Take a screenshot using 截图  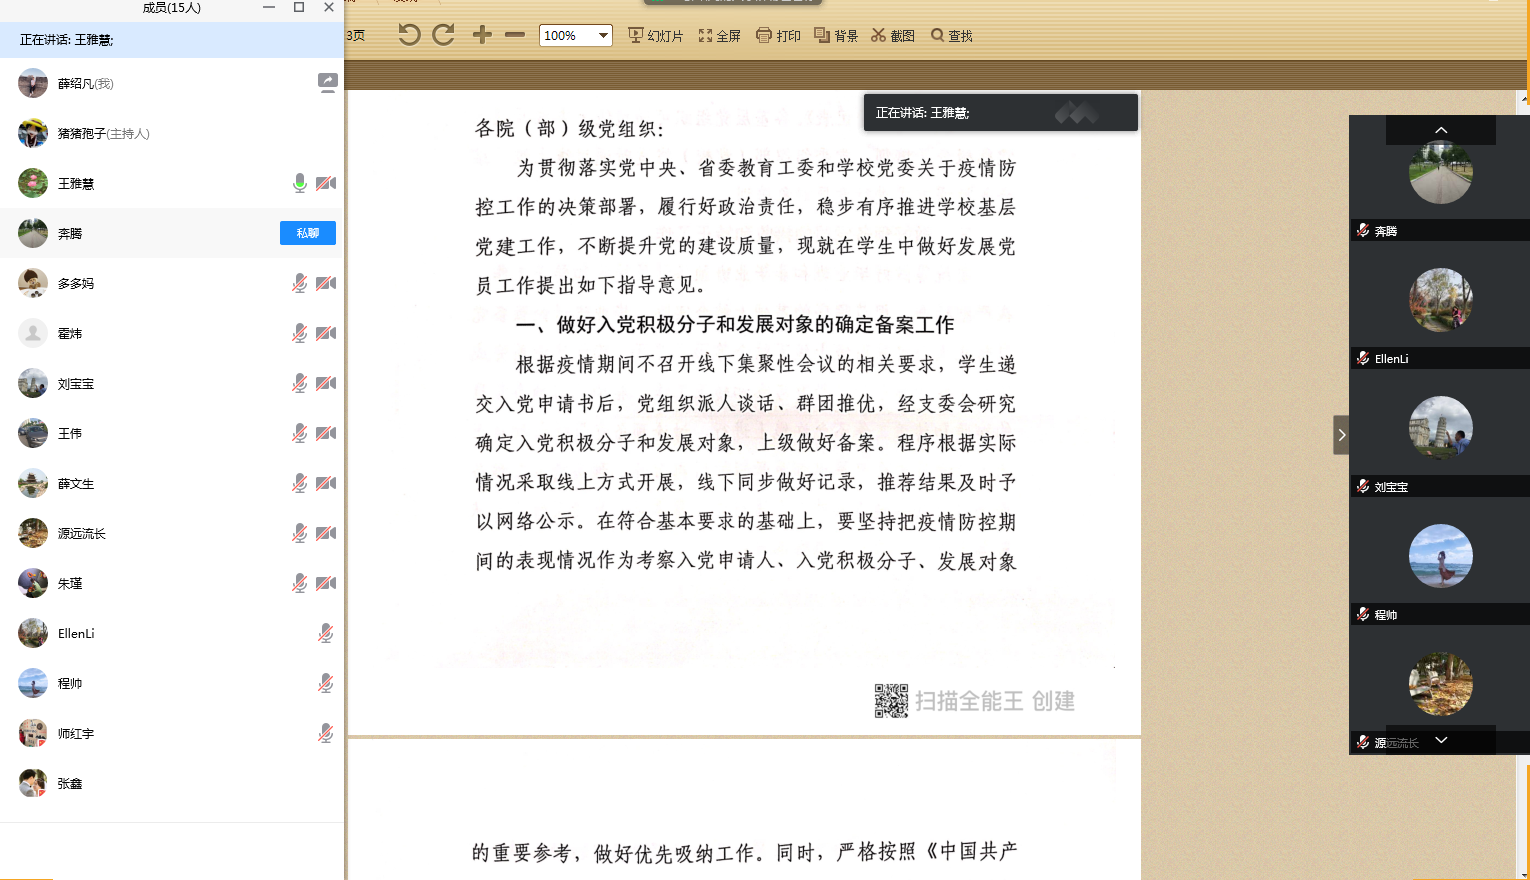[x=893, y=36]
